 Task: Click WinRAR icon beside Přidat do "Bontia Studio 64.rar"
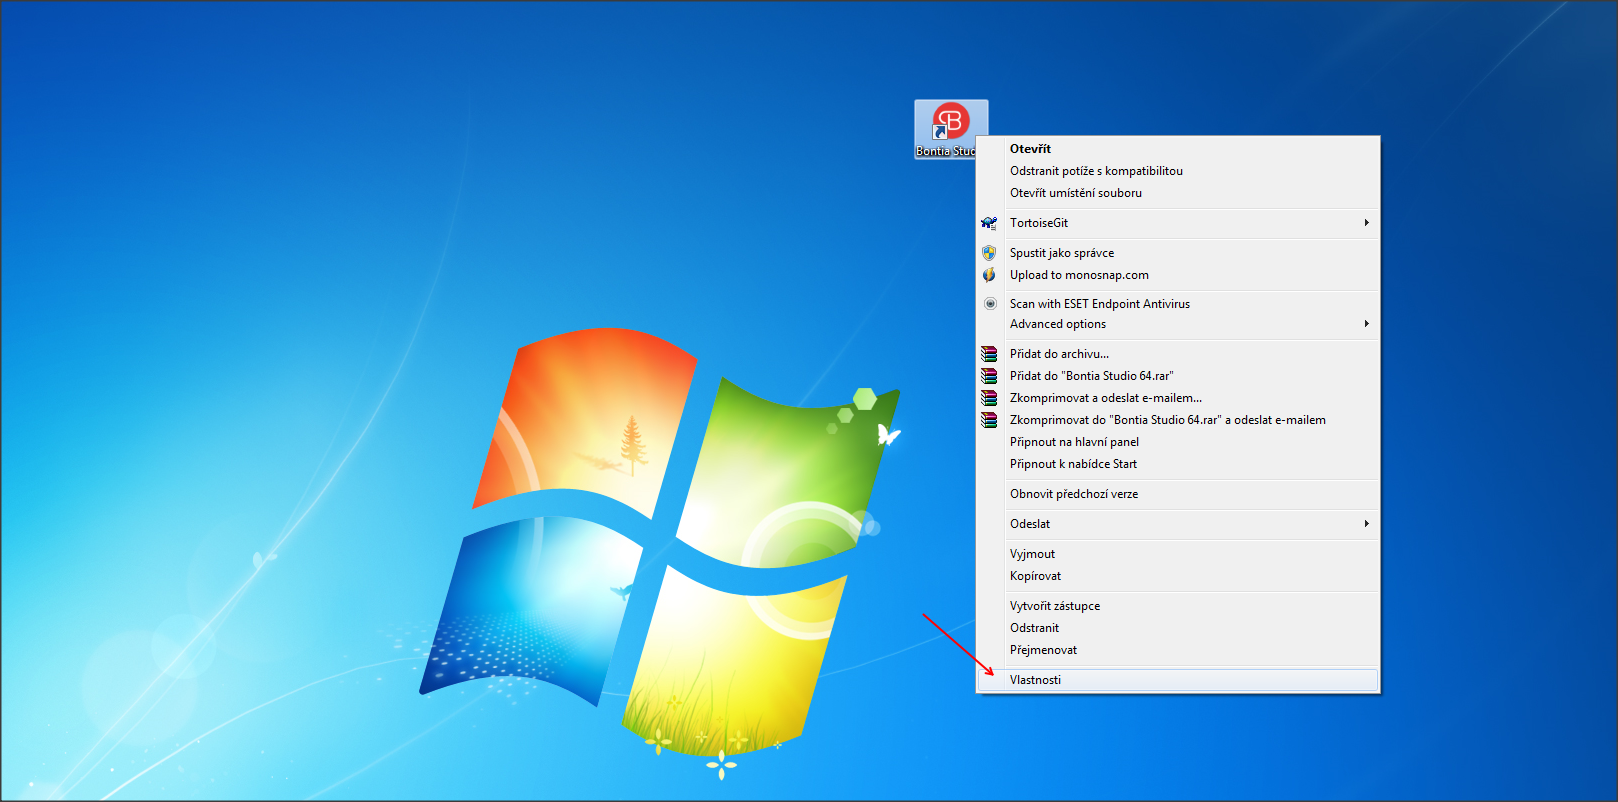[989, 376]
